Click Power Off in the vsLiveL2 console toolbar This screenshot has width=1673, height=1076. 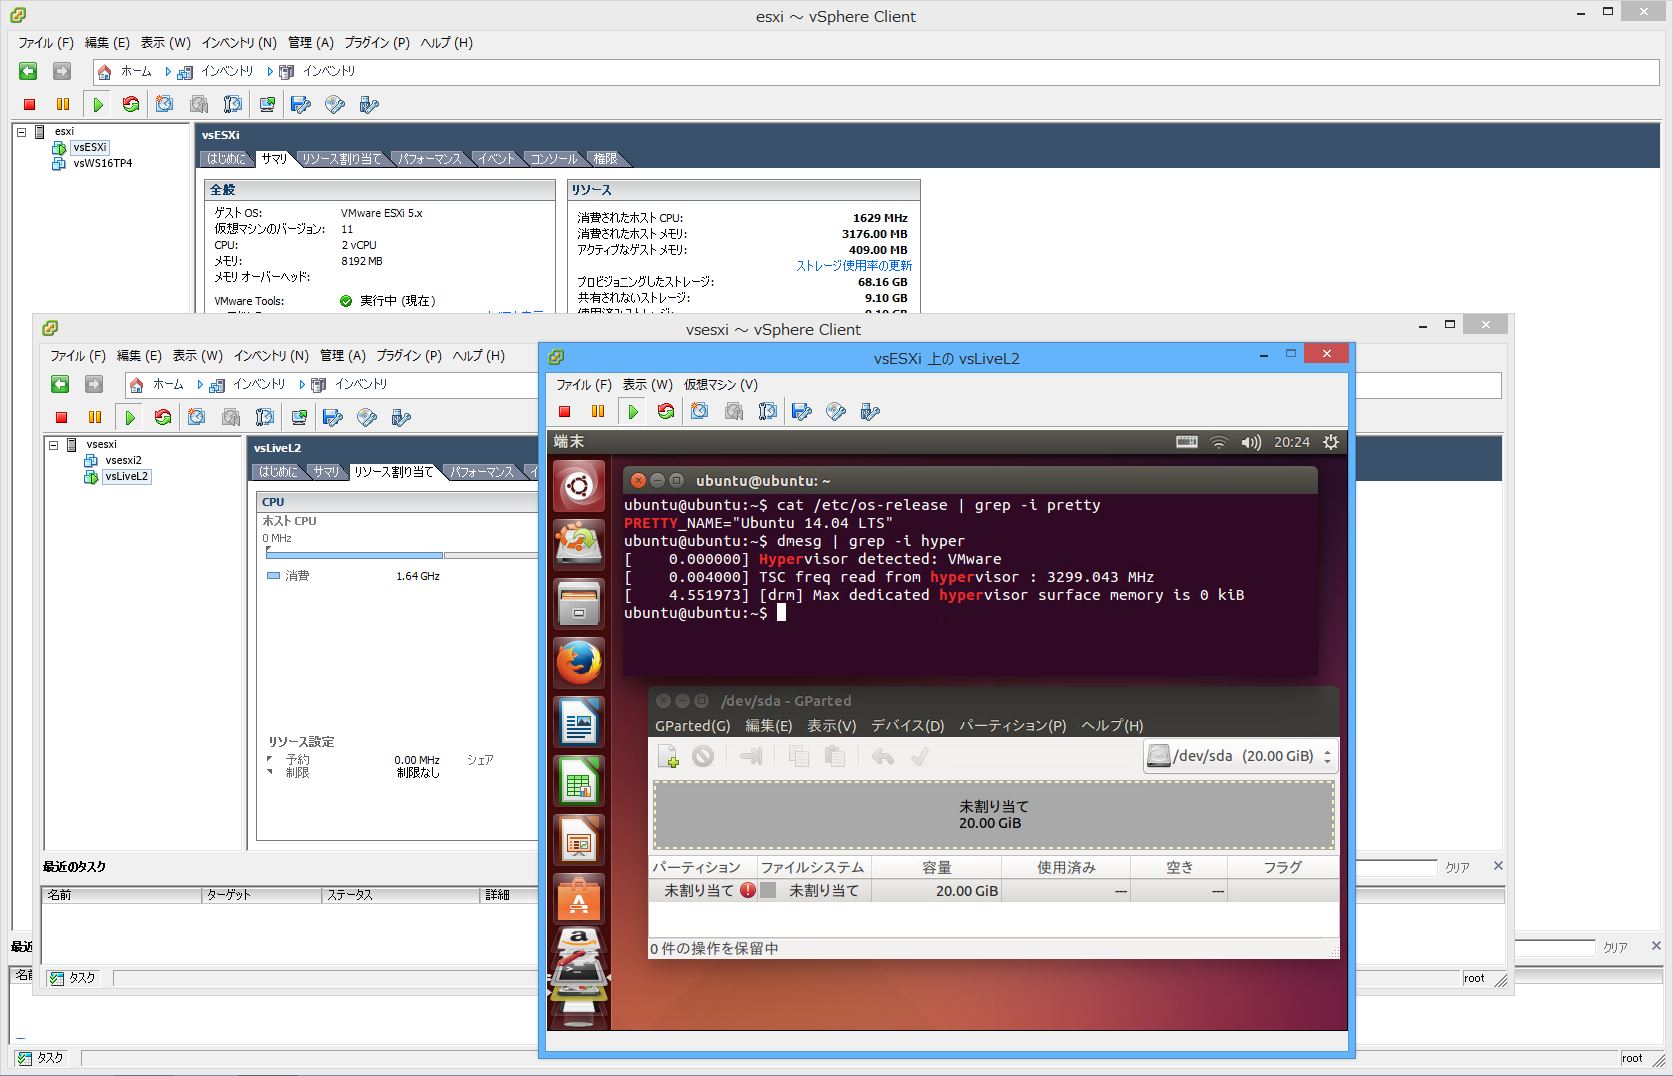pos(564,411)
